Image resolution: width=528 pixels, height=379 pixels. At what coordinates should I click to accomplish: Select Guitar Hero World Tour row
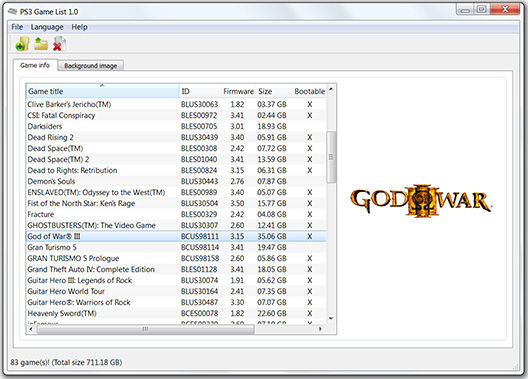tap(176, 291)
